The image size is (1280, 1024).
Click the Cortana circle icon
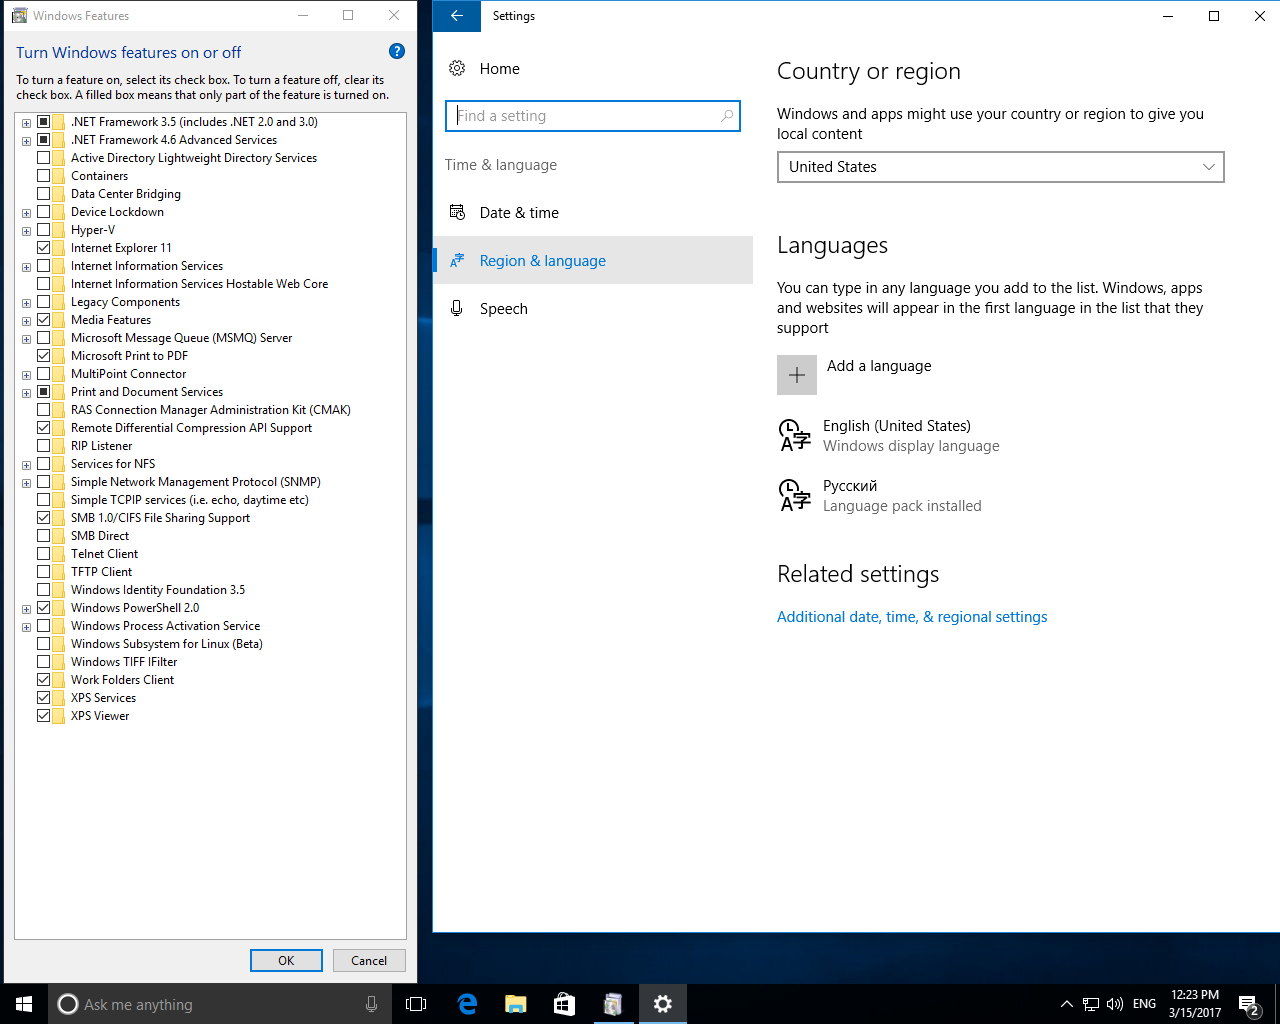click(68, 1004)
